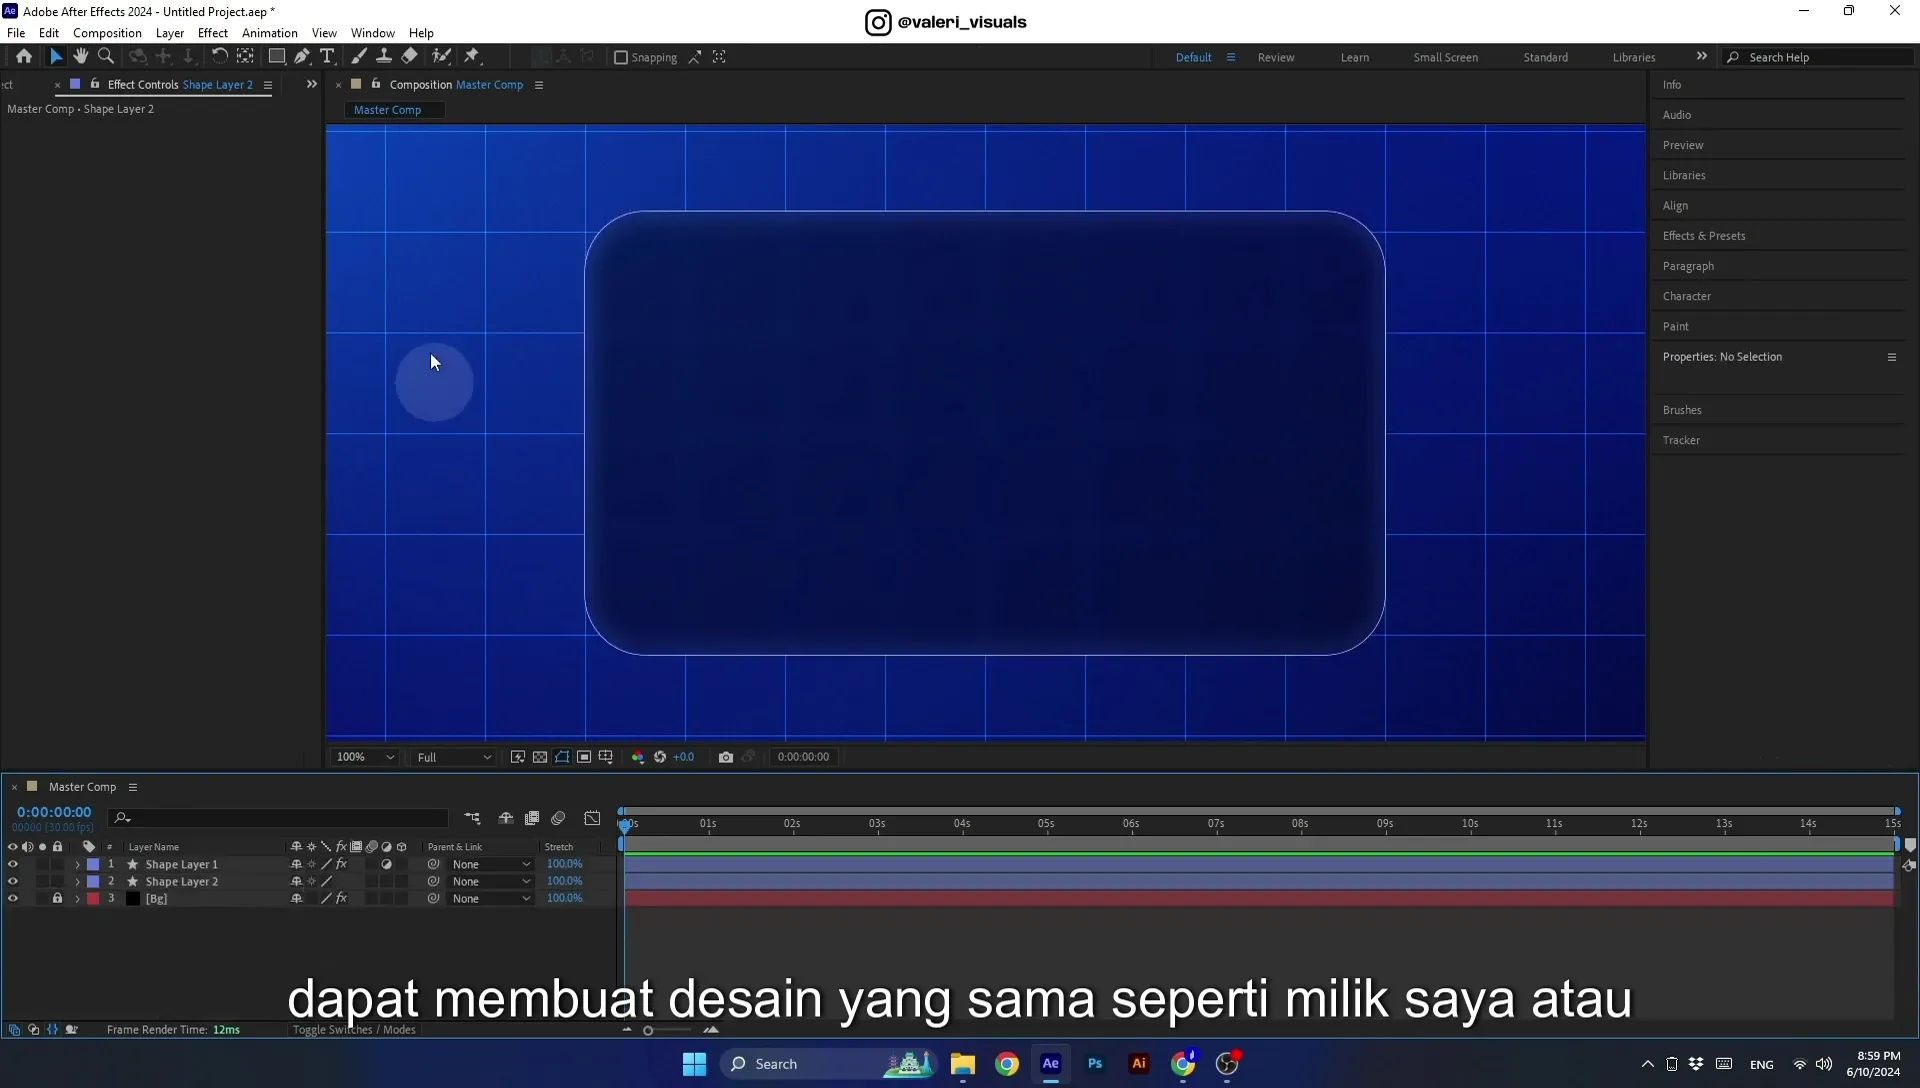Expand Shape Layer 1 properties
The image size is (1920, 1088).
(x=77, y=865)
